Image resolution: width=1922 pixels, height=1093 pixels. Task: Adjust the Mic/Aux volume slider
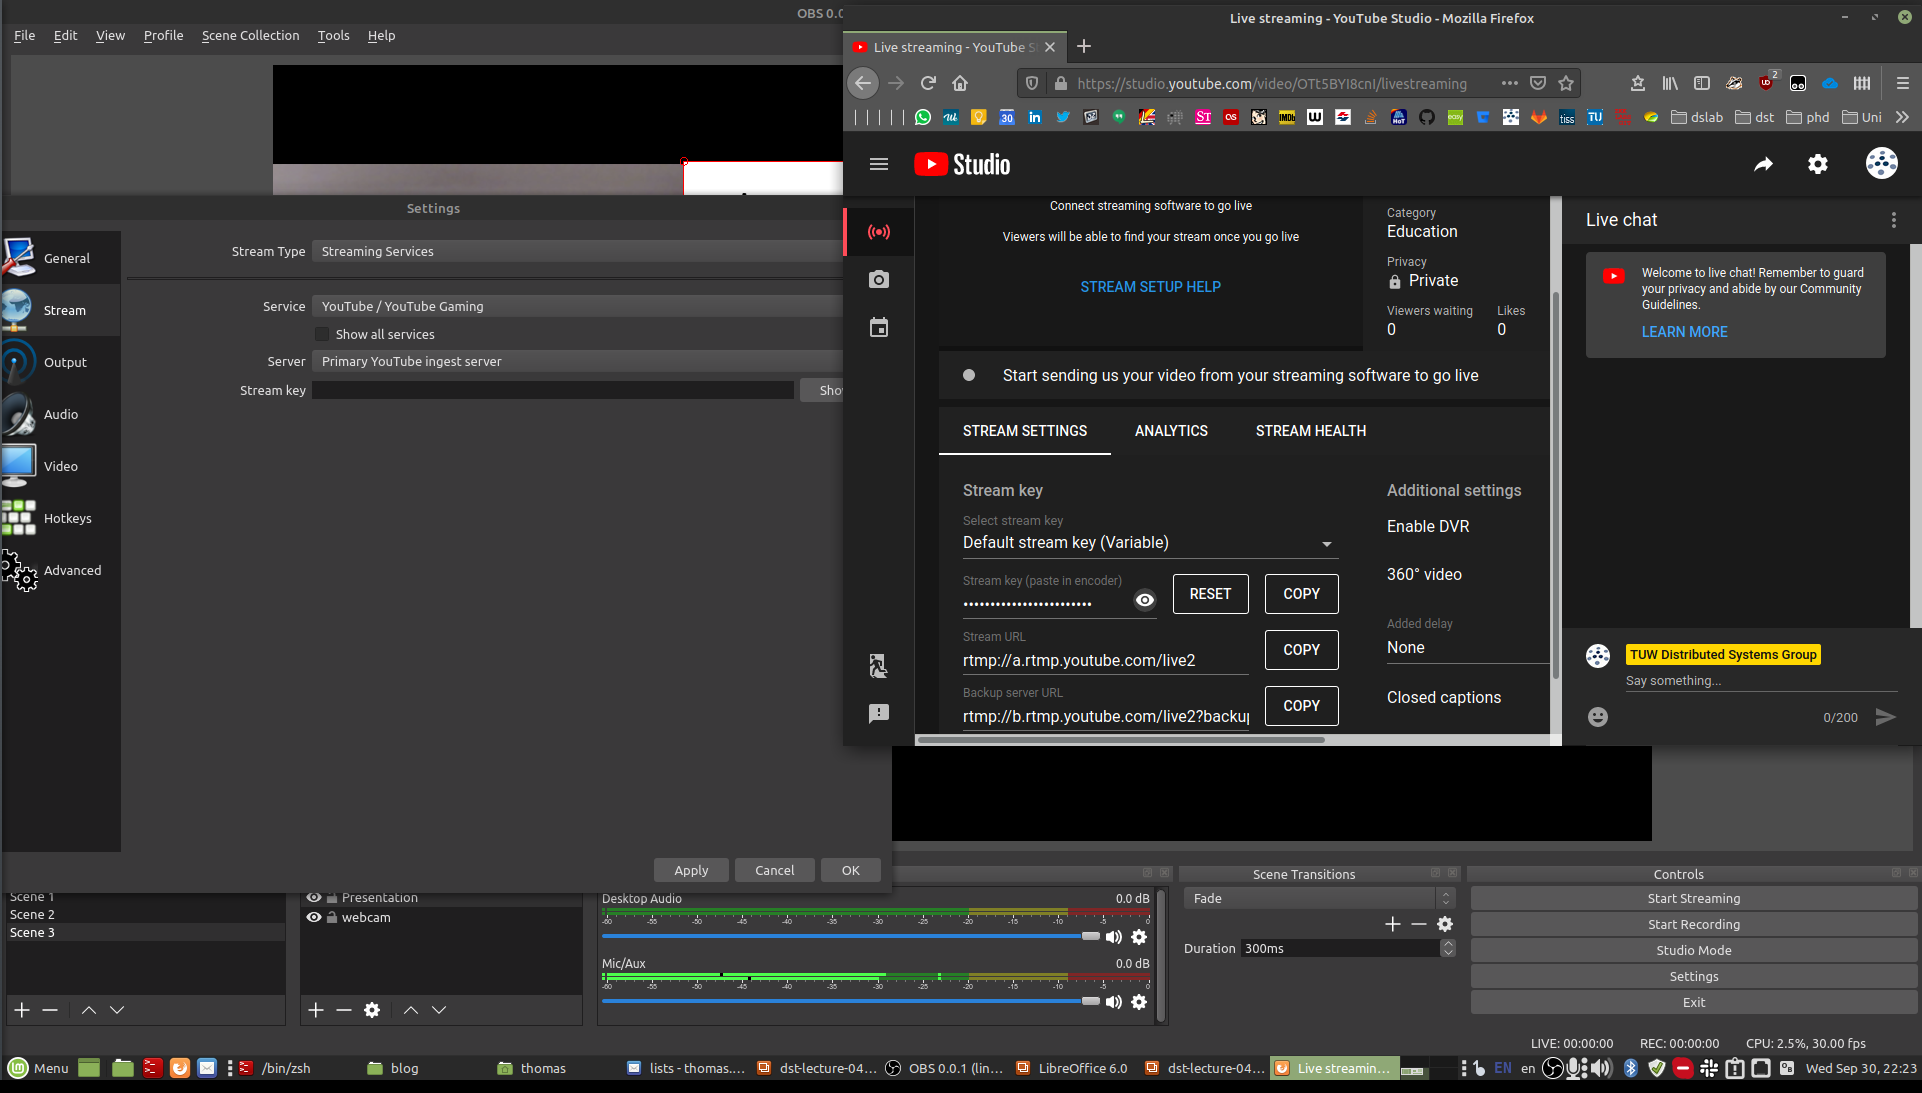(x=850, y=1001)
